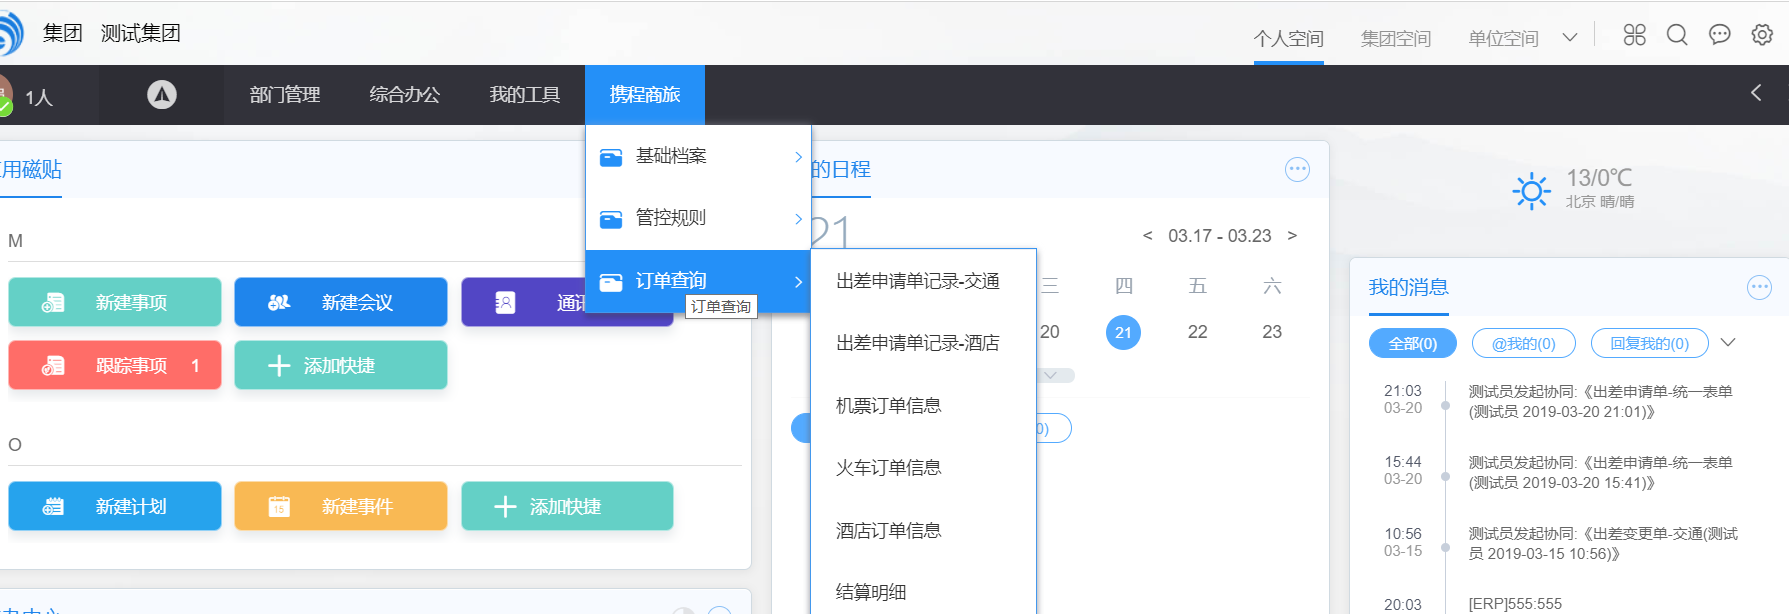Click the search magnifier icon
Viewport: 1789px width, 614px height.
1677,35
